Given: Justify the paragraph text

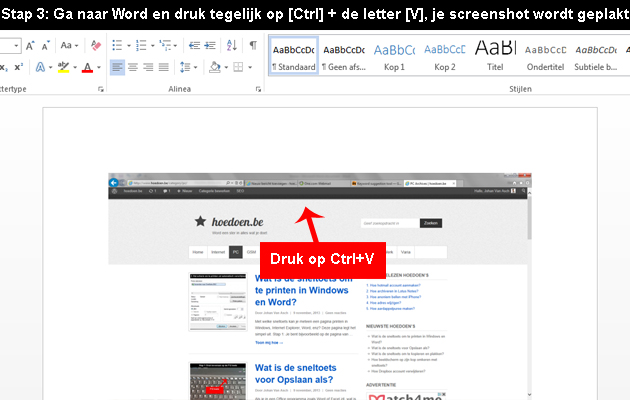Looking at the screenshot, I should coord(164,67).
